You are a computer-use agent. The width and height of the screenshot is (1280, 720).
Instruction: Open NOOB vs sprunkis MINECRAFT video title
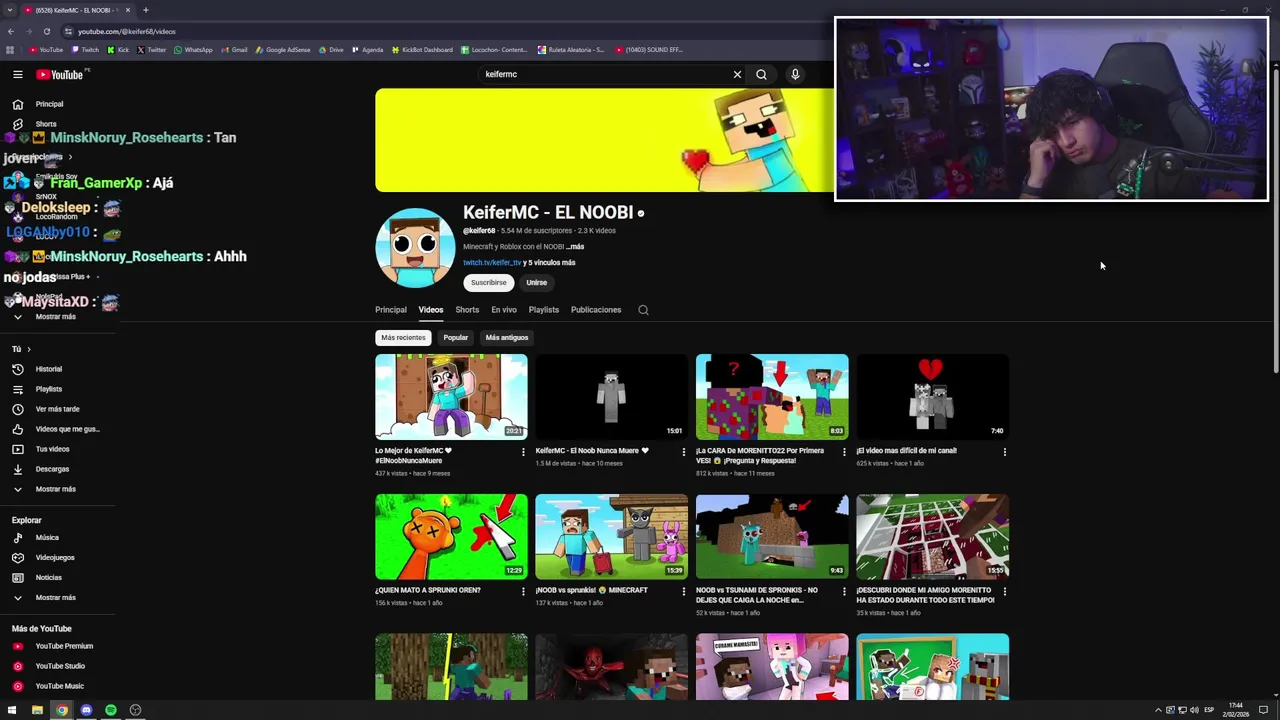(x=592, y=591)
